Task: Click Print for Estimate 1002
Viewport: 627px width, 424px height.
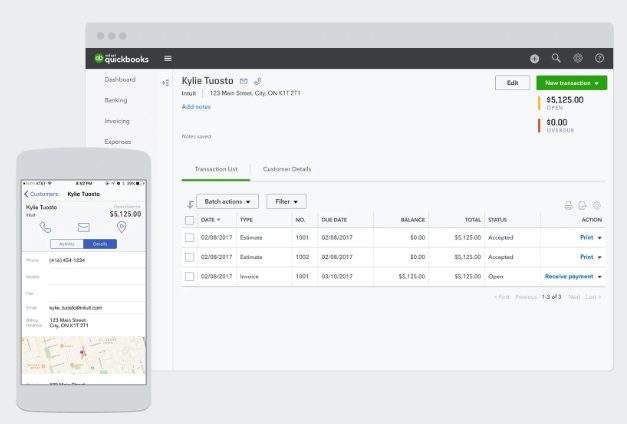Action: click(x=587, y=257)
